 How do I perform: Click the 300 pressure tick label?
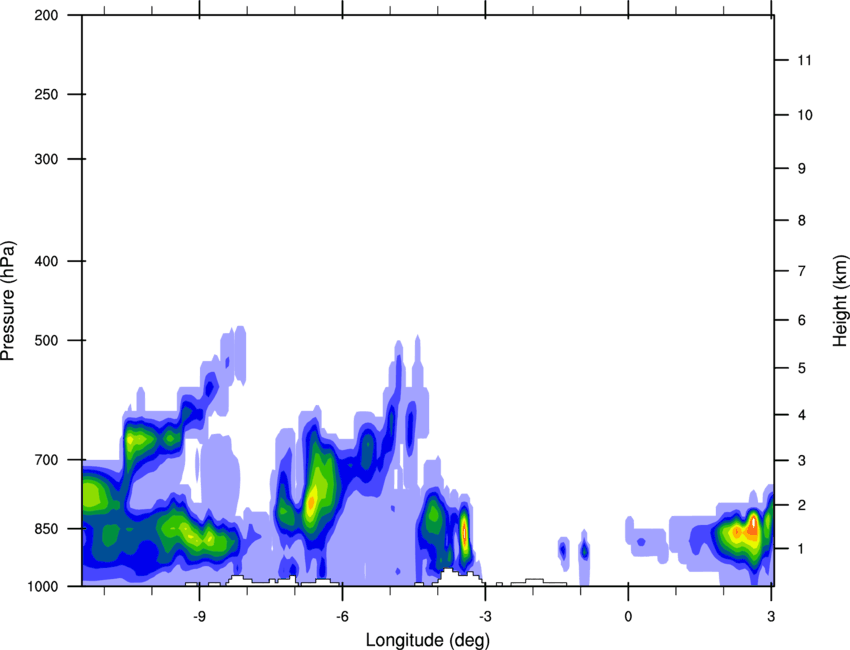pyautogui.click(x=46, y=159)
